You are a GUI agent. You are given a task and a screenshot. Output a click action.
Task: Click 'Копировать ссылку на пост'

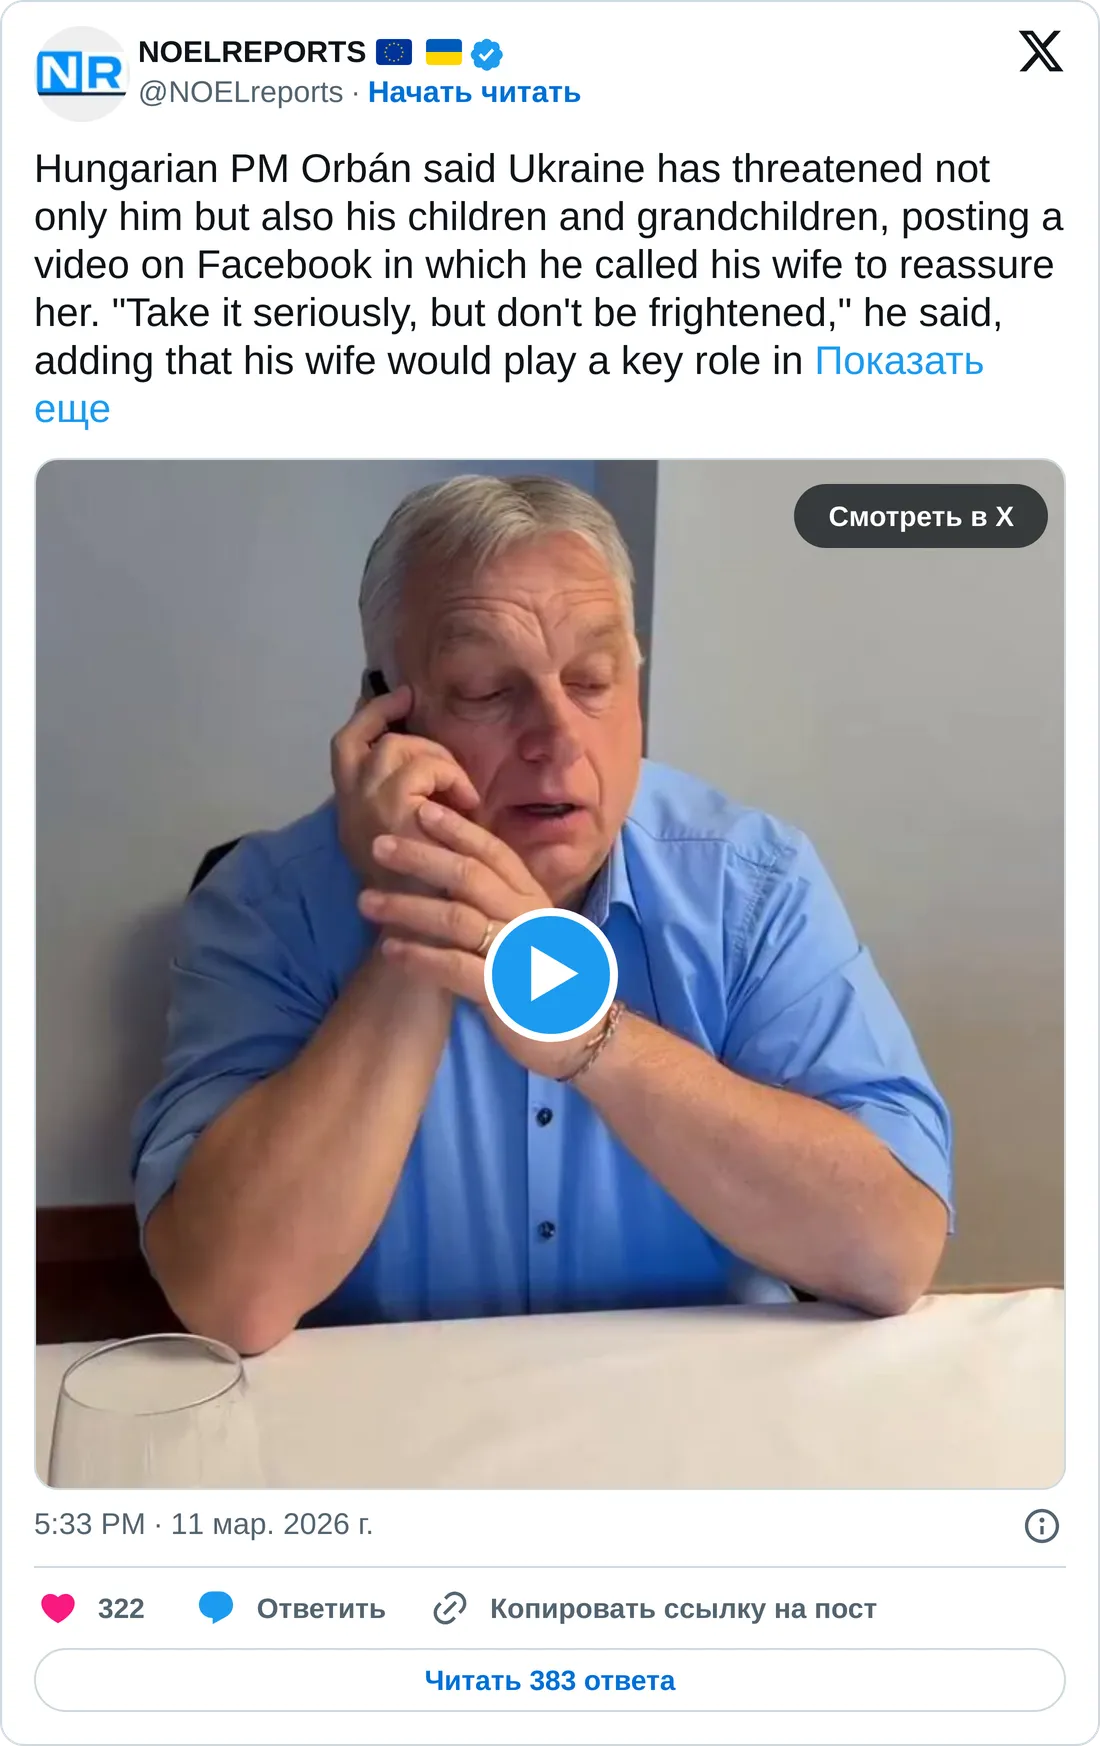pyautogui.click(x=683, y=1608)
